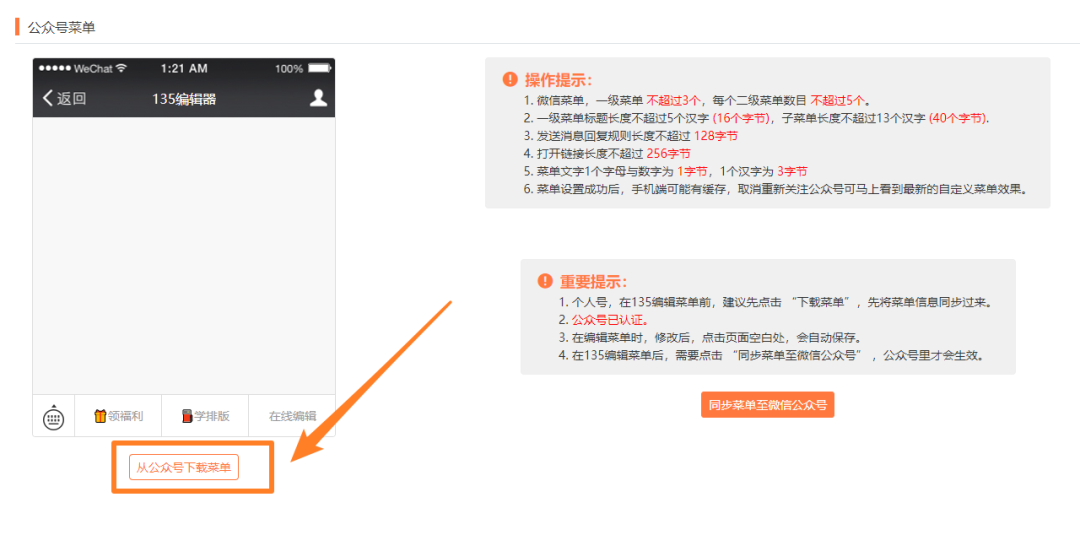This screenshot has height=535, width=1080.
Task: Open the 学排版 menu with book icon
Action: [x=205, y=416]
